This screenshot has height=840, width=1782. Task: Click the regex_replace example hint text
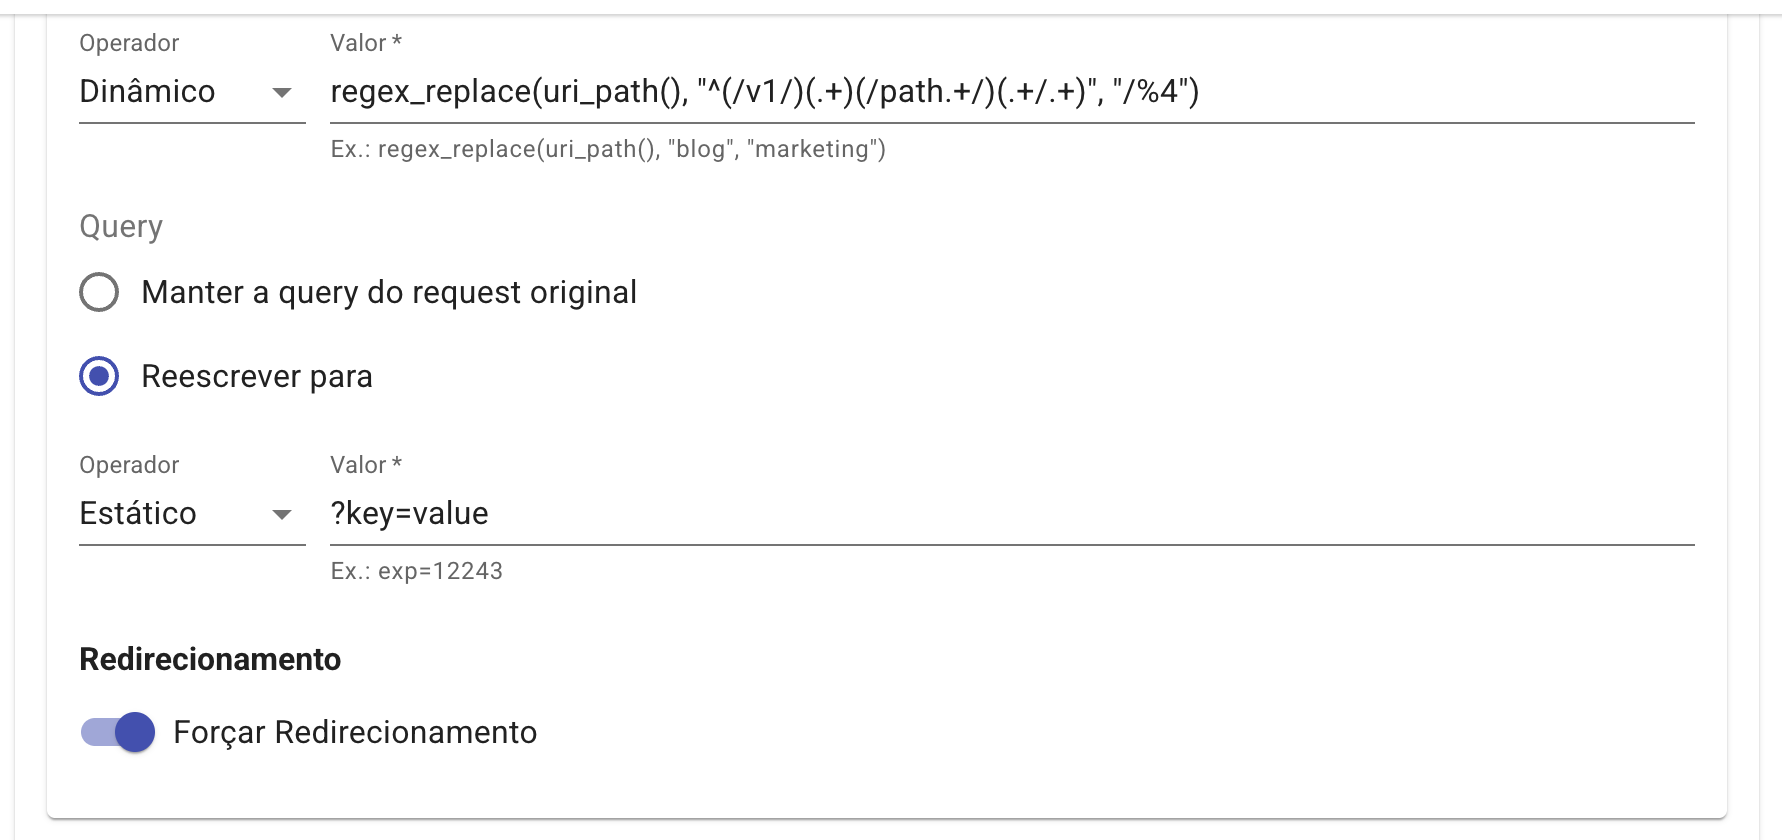pyautogui.click(x=607, y=150)
